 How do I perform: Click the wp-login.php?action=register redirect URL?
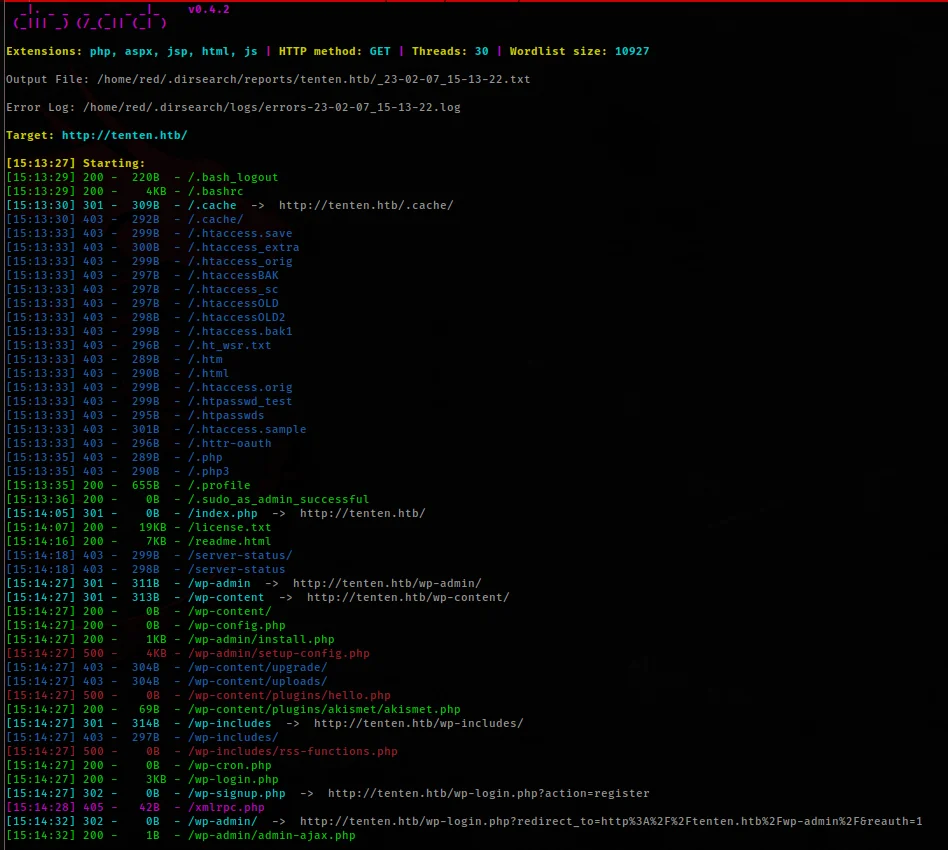(489, 793)
